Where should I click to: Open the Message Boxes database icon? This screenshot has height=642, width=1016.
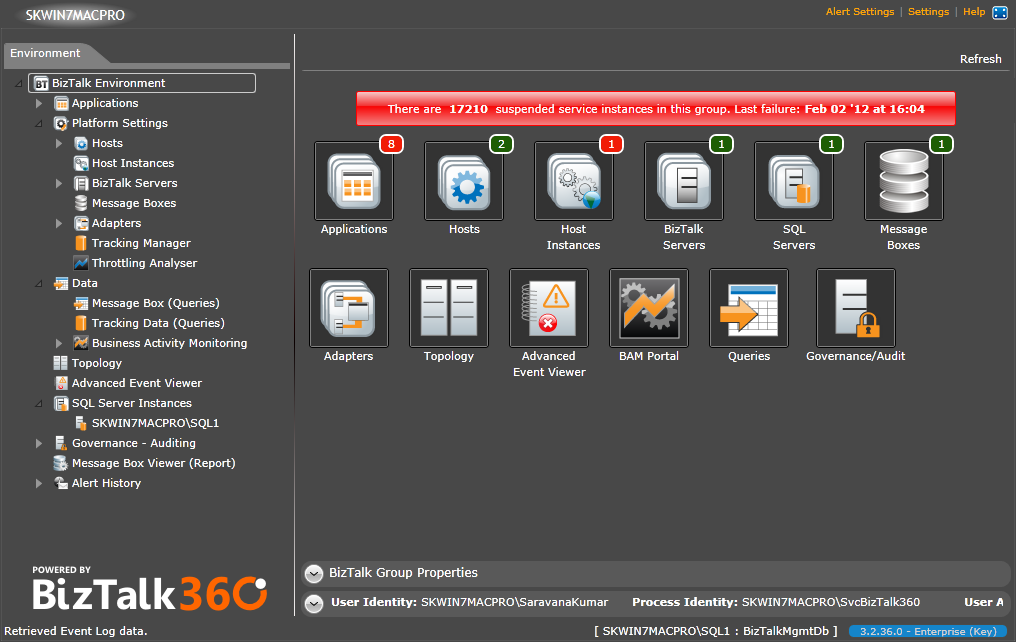click(904, 181)
